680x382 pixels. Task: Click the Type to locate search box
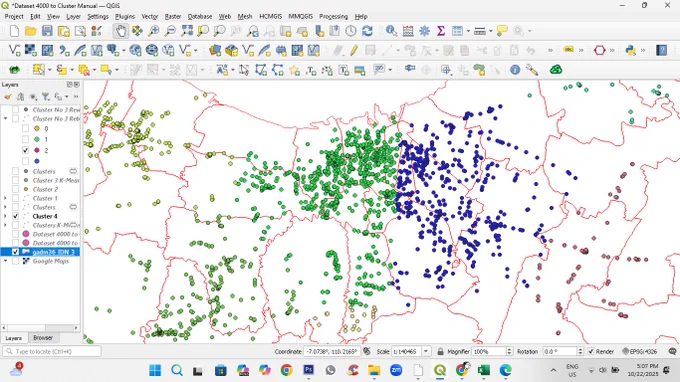[x=52, y=351]
